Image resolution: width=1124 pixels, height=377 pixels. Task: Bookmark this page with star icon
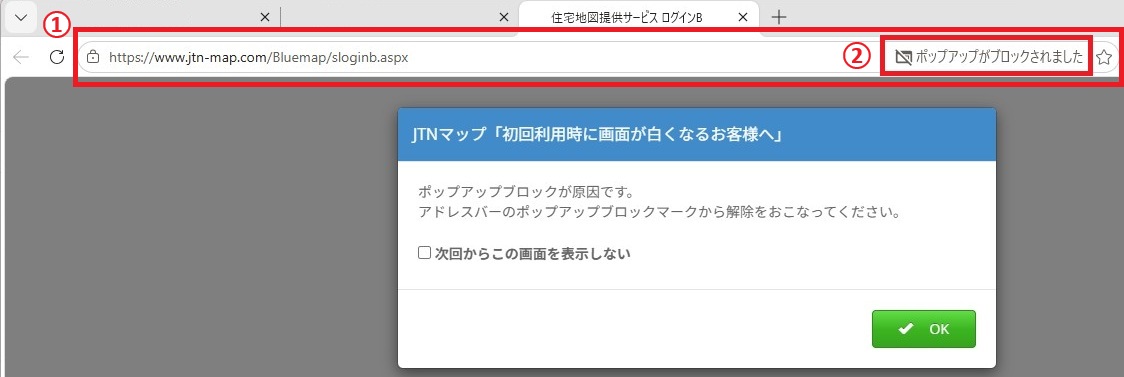[1104, 57]
